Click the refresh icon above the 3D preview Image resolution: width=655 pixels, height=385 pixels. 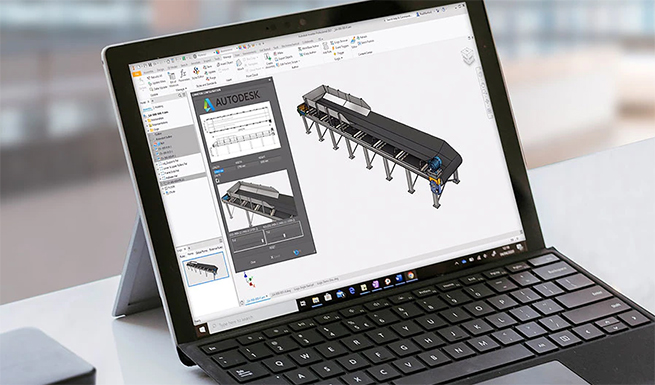(x=217, y=180)
